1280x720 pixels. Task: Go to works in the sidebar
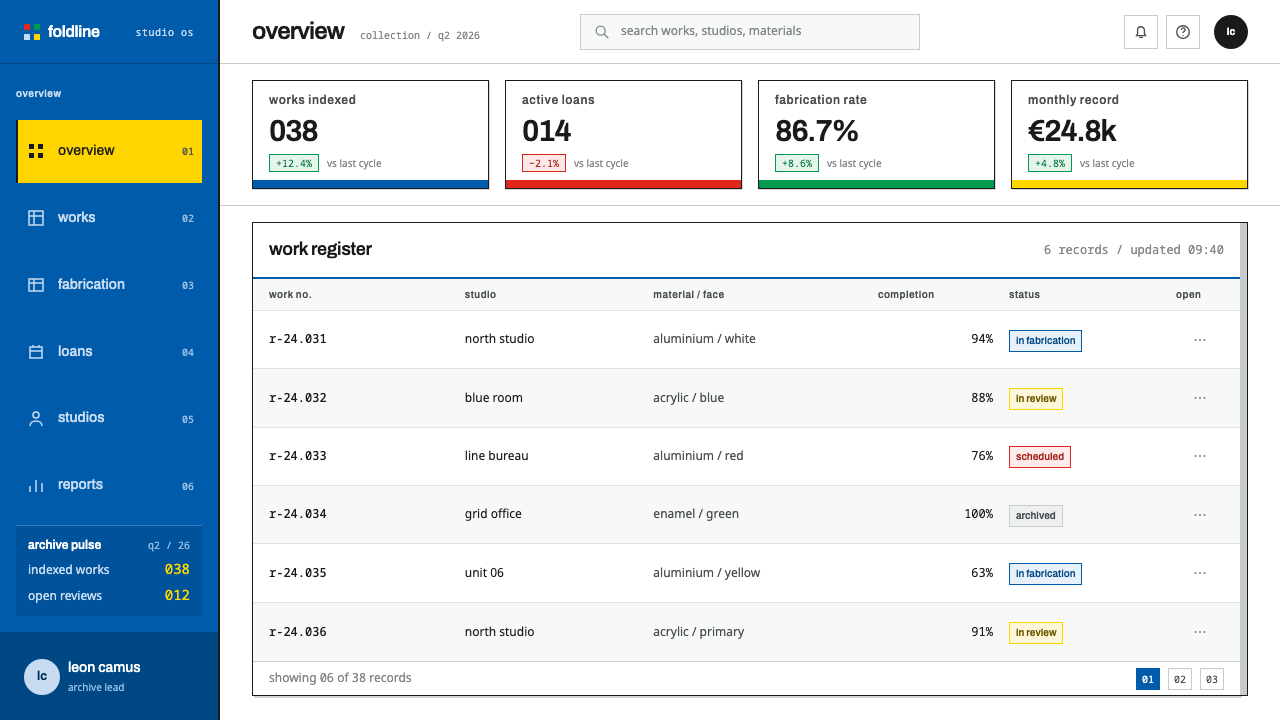[x=109, y=218]
